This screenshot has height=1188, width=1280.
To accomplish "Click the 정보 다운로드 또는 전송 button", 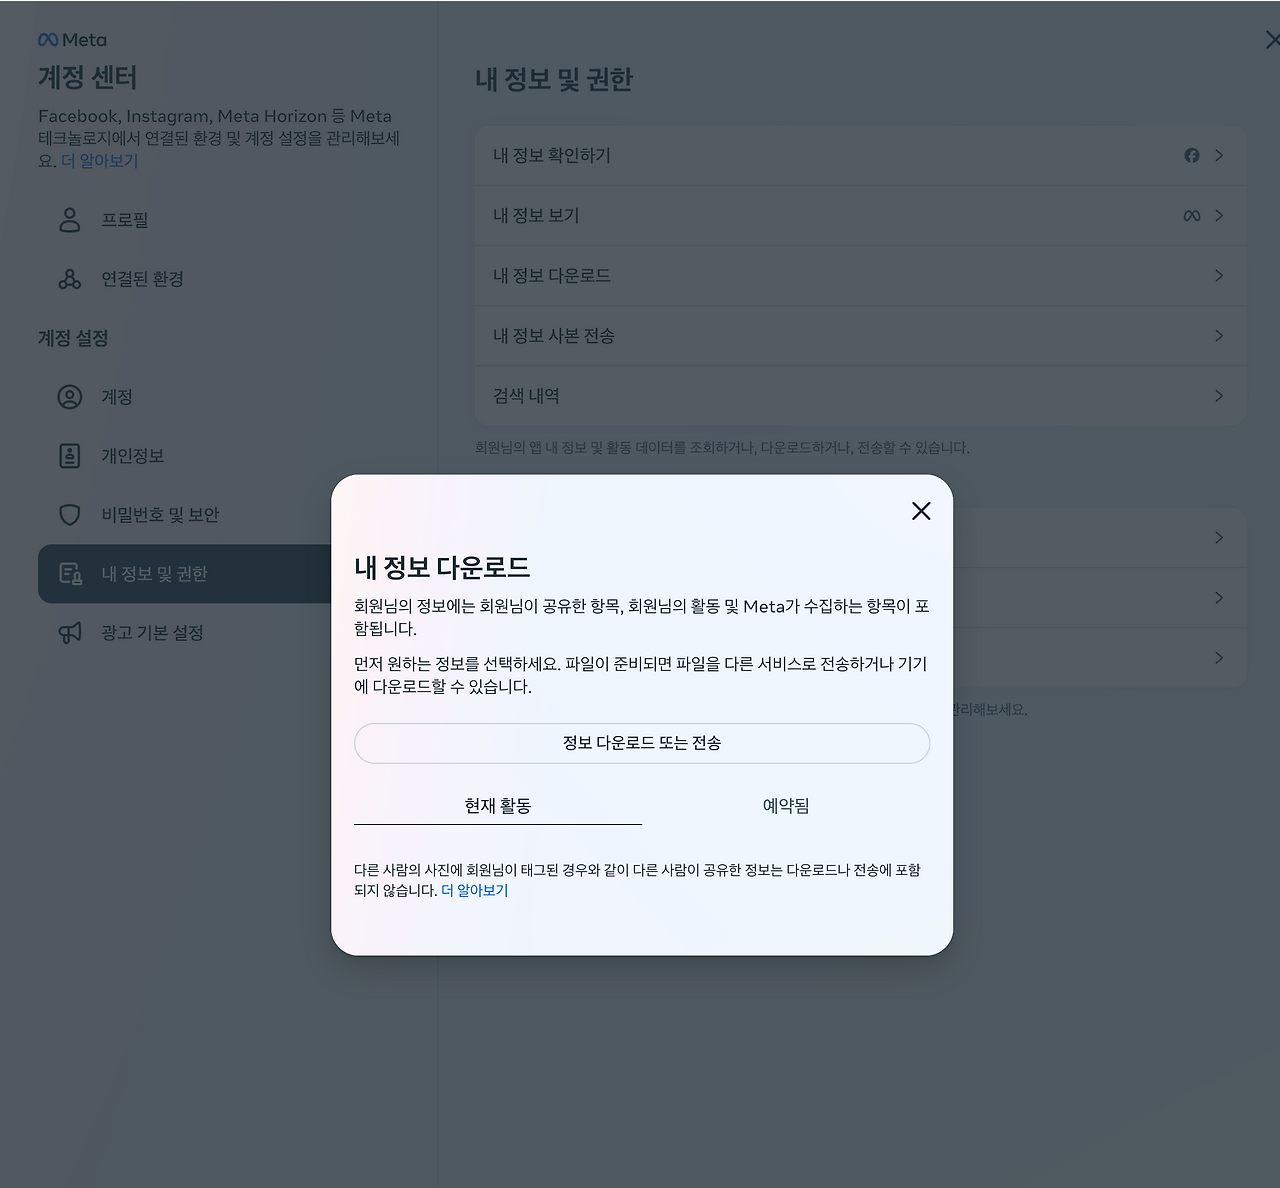I will [642, 743].
